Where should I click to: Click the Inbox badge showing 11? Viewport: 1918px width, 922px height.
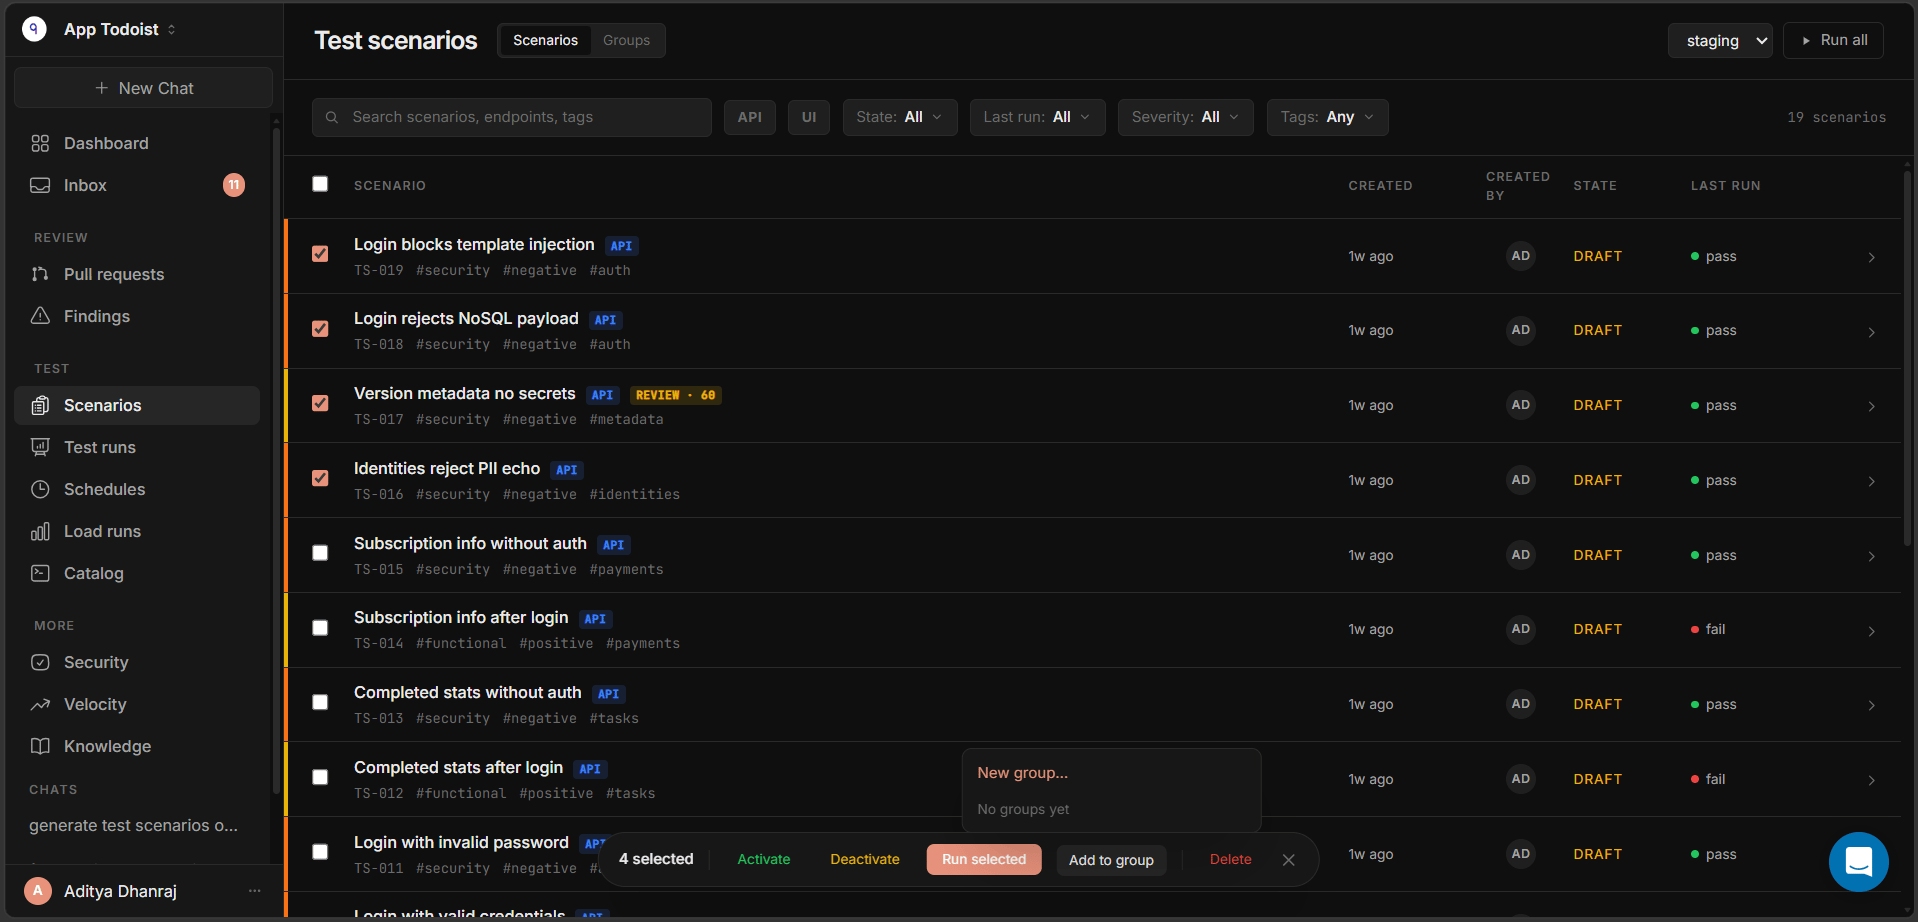pos(234,185)
